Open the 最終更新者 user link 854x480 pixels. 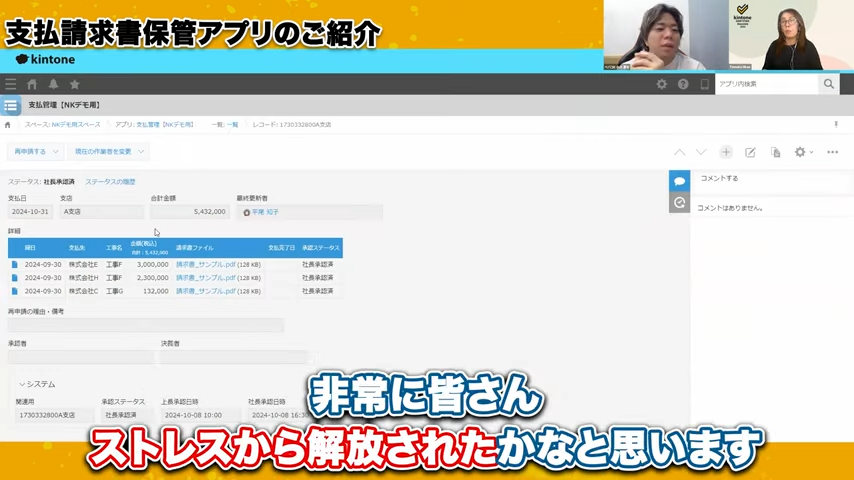(265, 212)
